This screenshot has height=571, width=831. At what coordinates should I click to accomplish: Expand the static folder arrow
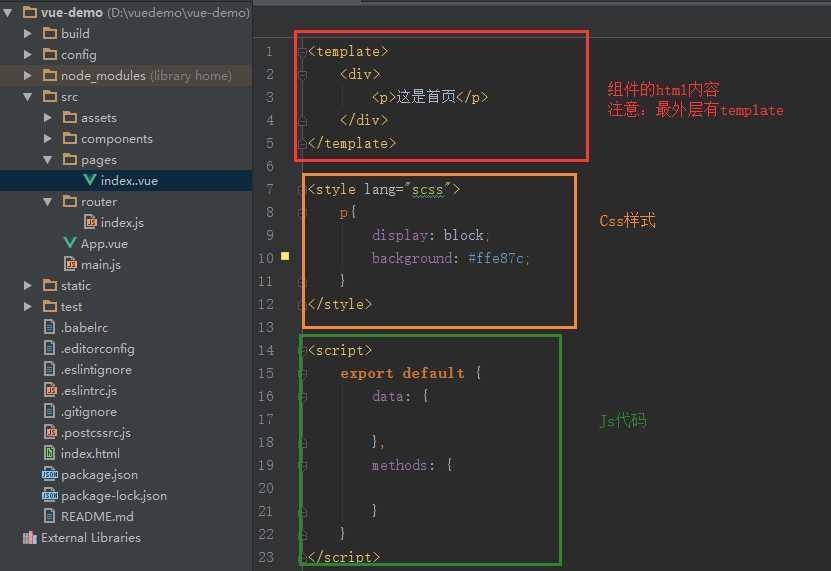click(28, 286)
